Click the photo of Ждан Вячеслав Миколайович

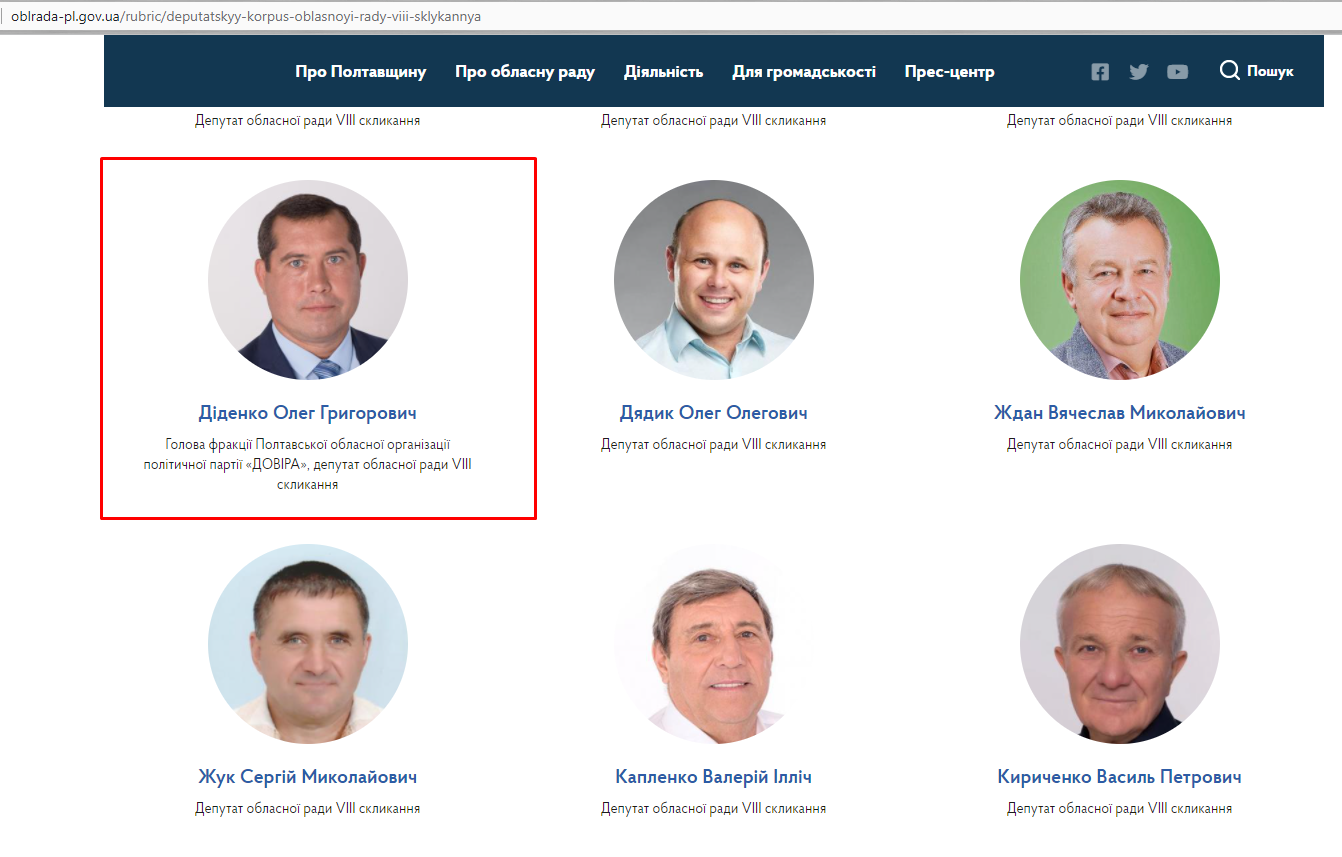(1120, 280)
